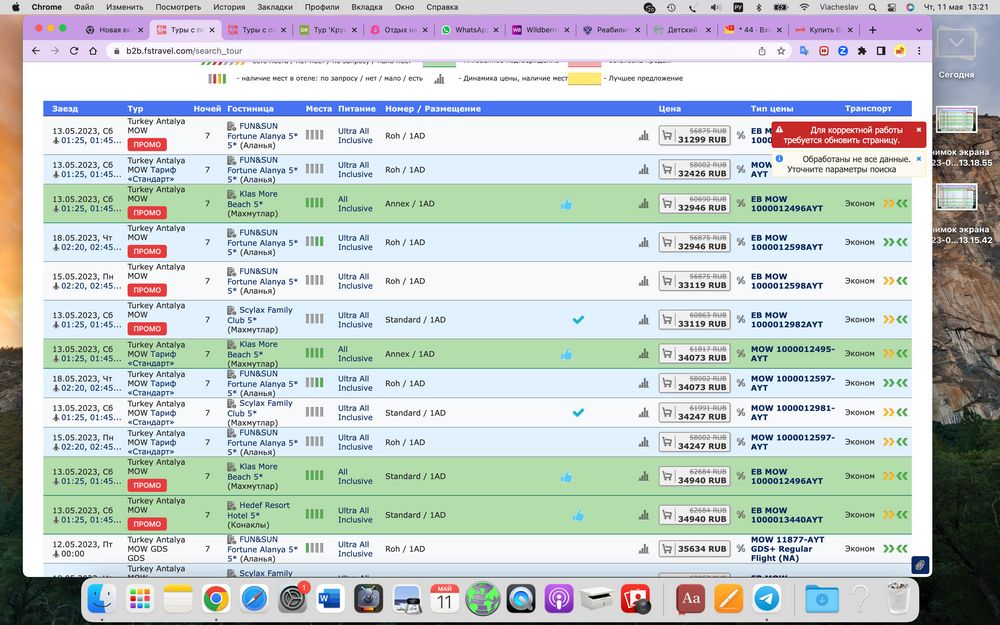Click the seat availability bars in the 32946 RUB Klas More row
The image size is (1000, 625).
click(314, 203)
